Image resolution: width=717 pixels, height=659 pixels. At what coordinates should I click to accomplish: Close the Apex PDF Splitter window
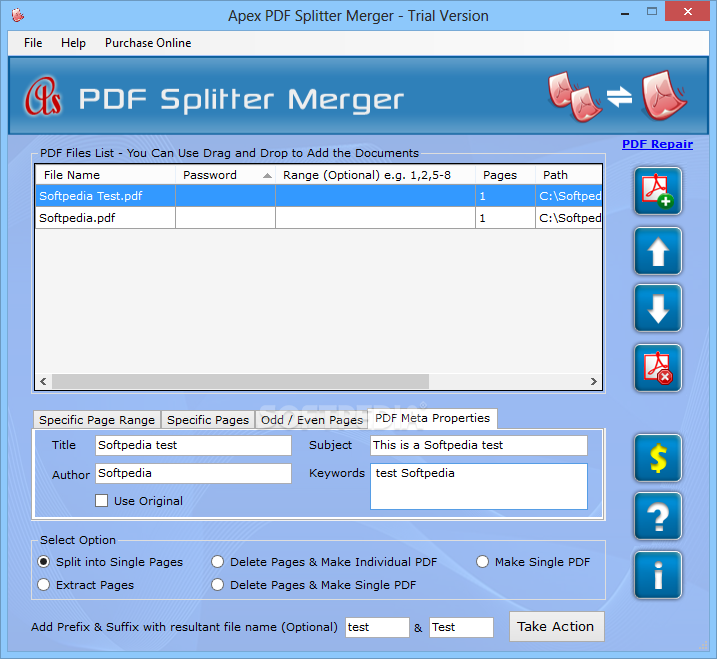687,11
